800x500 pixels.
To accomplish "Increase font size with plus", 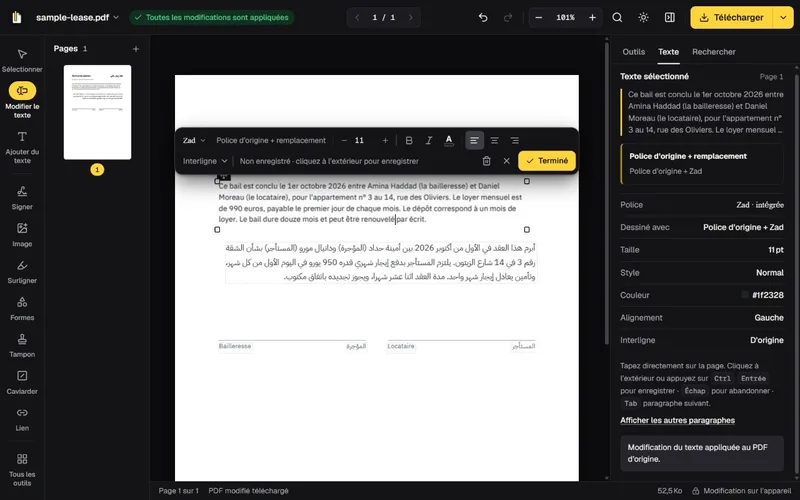I will [385, 140].
